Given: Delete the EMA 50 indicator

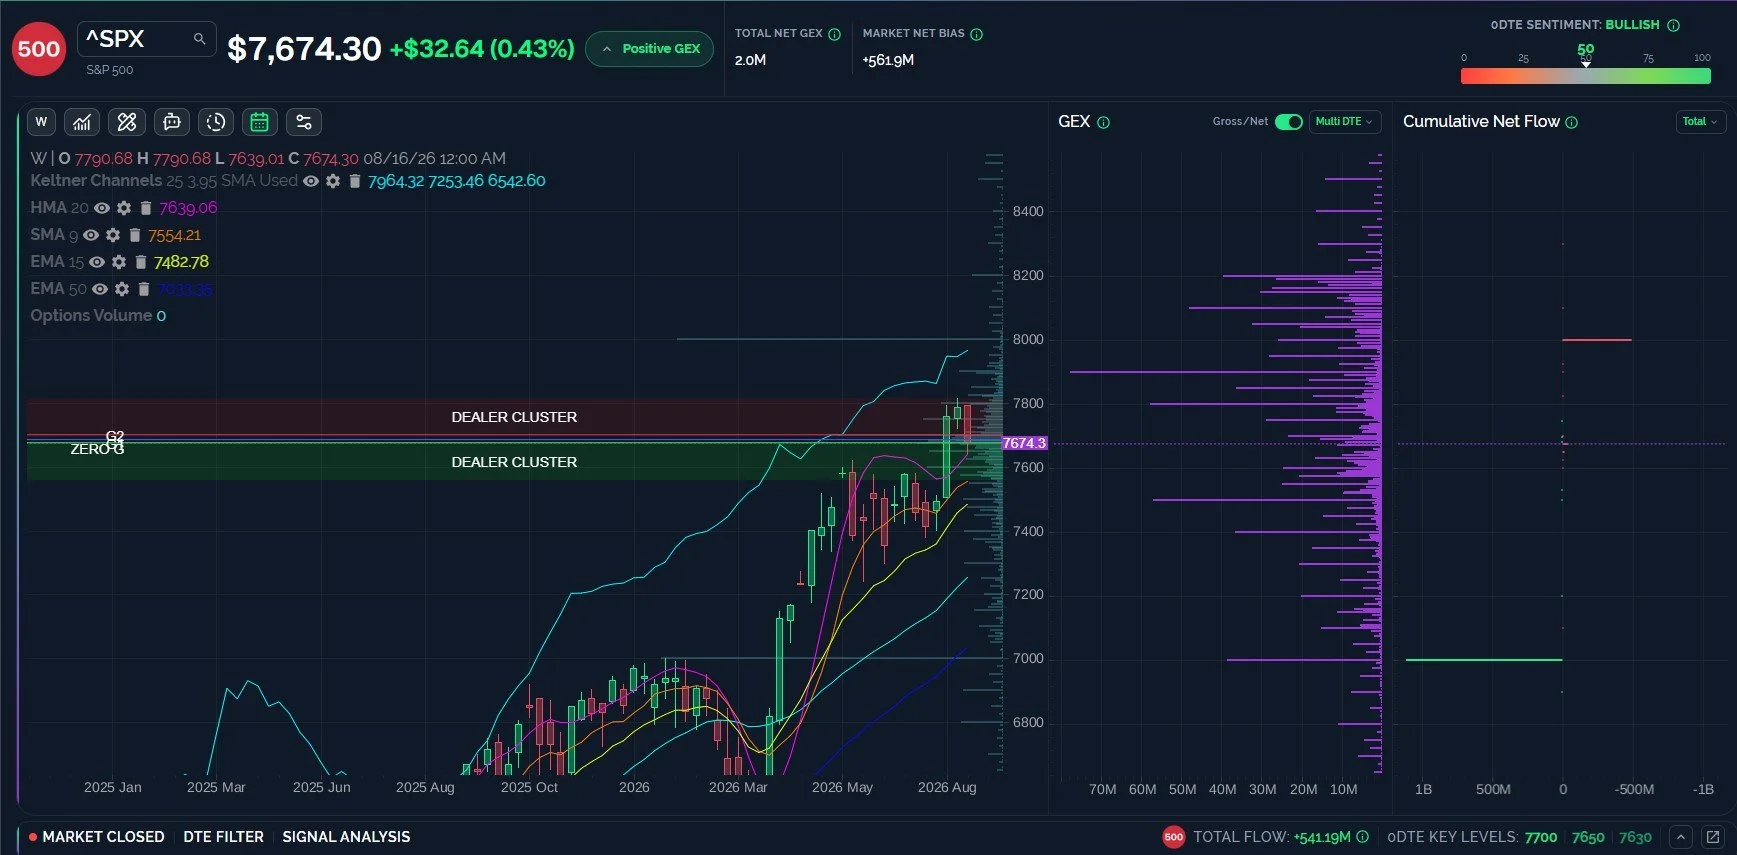Looking at the screenshot, I should tap(143, 289).
